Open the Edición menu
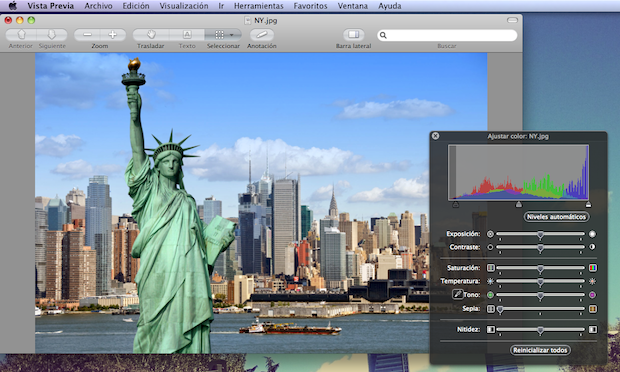 tap(136, 6)
